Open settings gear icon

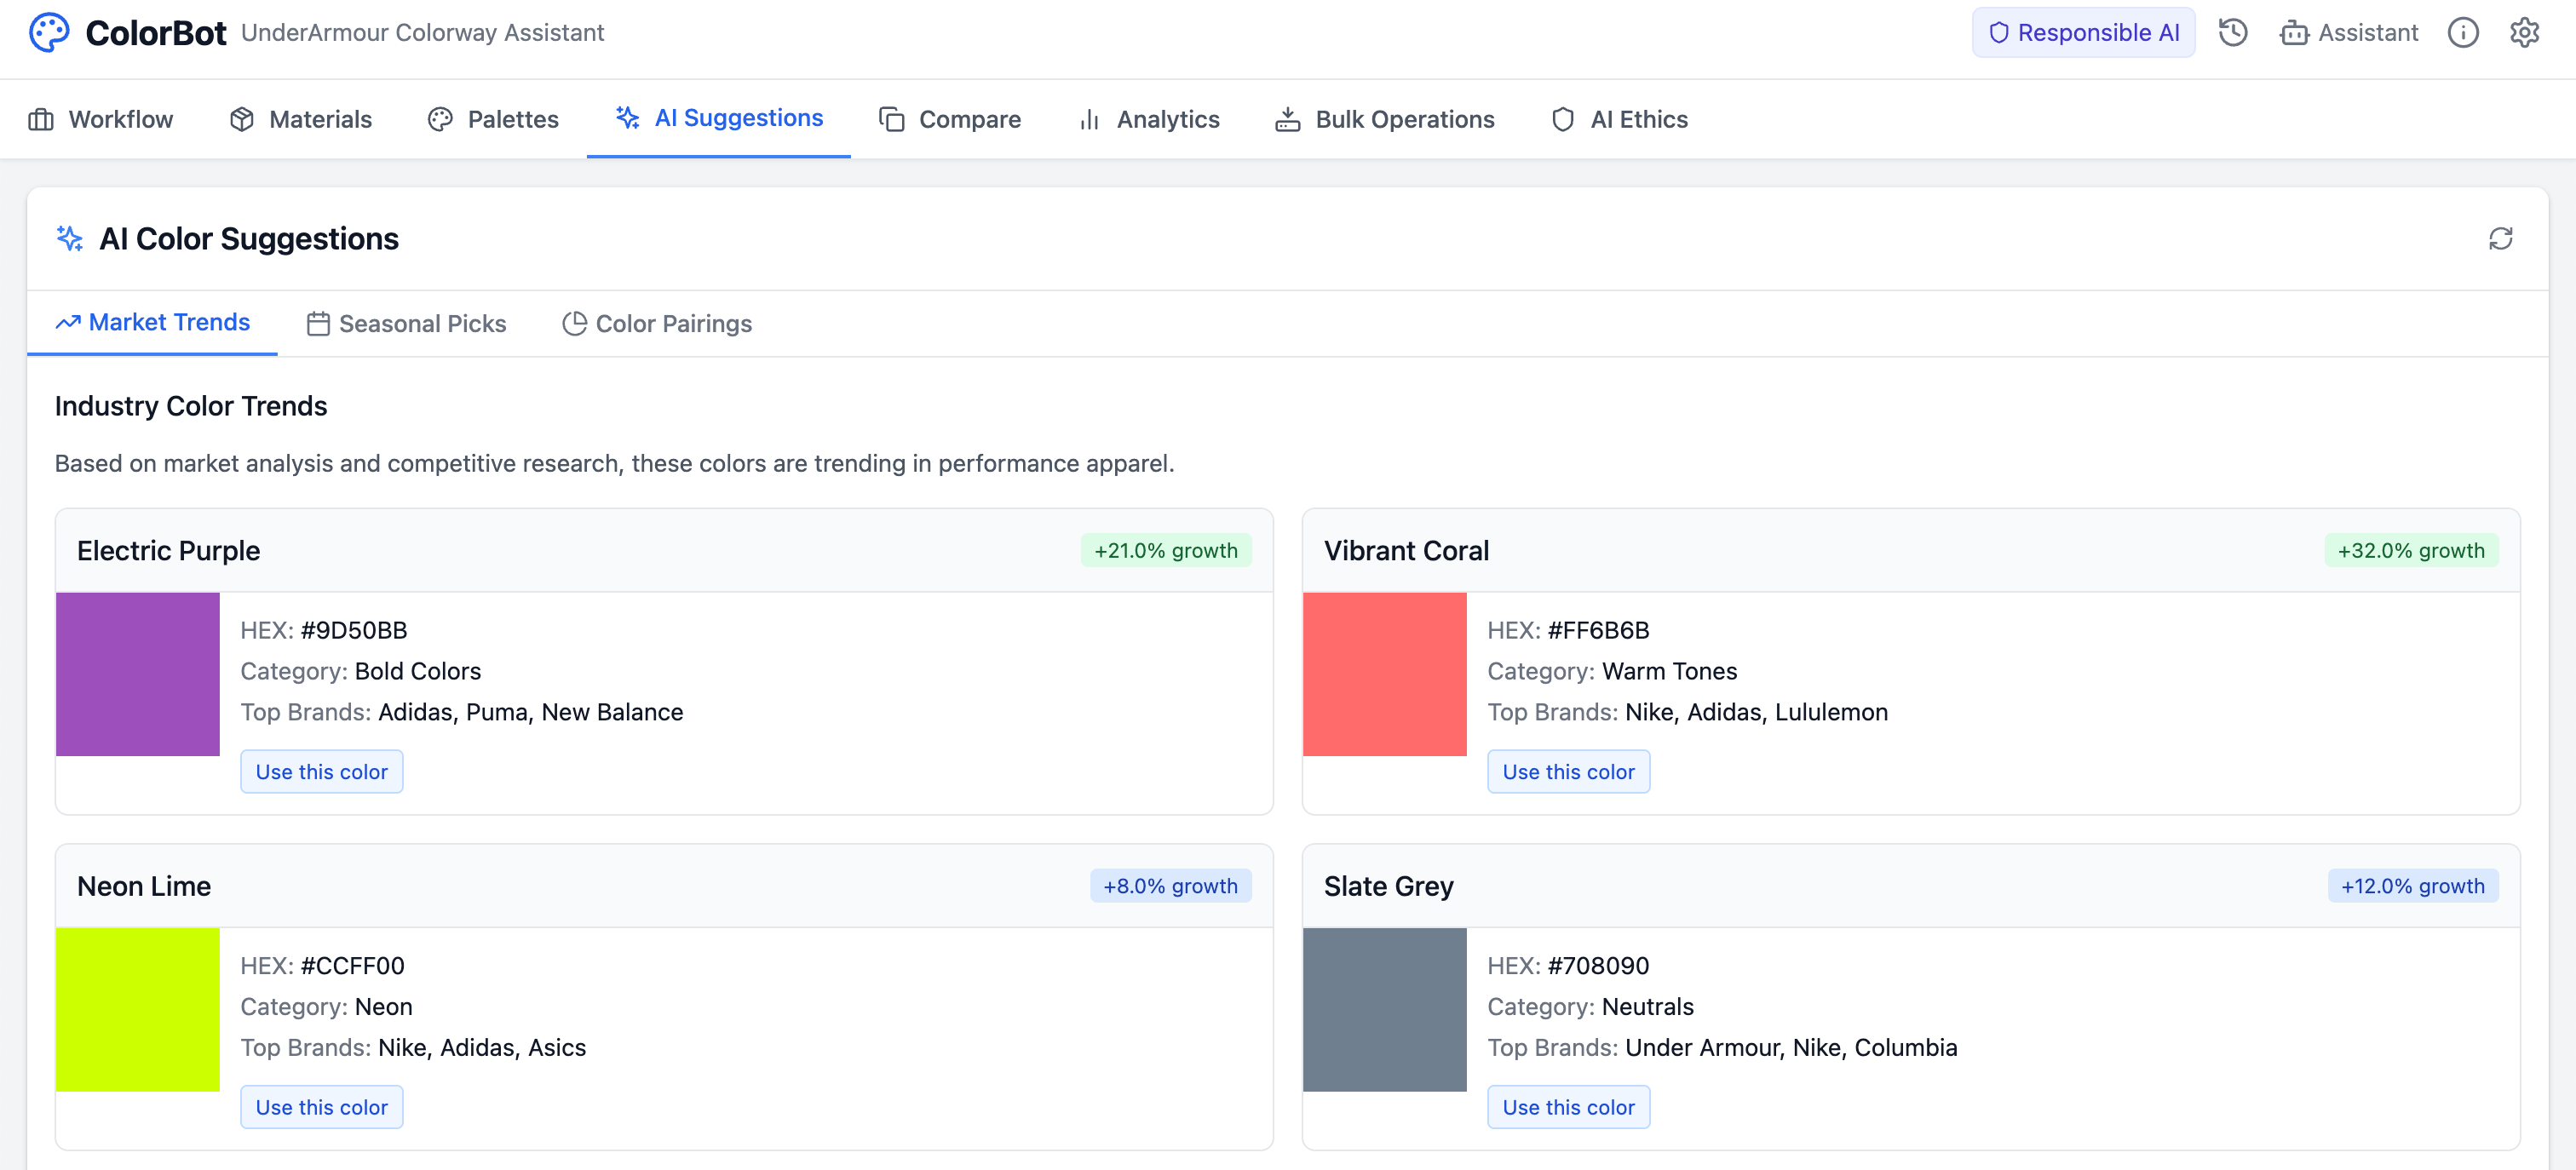[x=2524, y=33]
